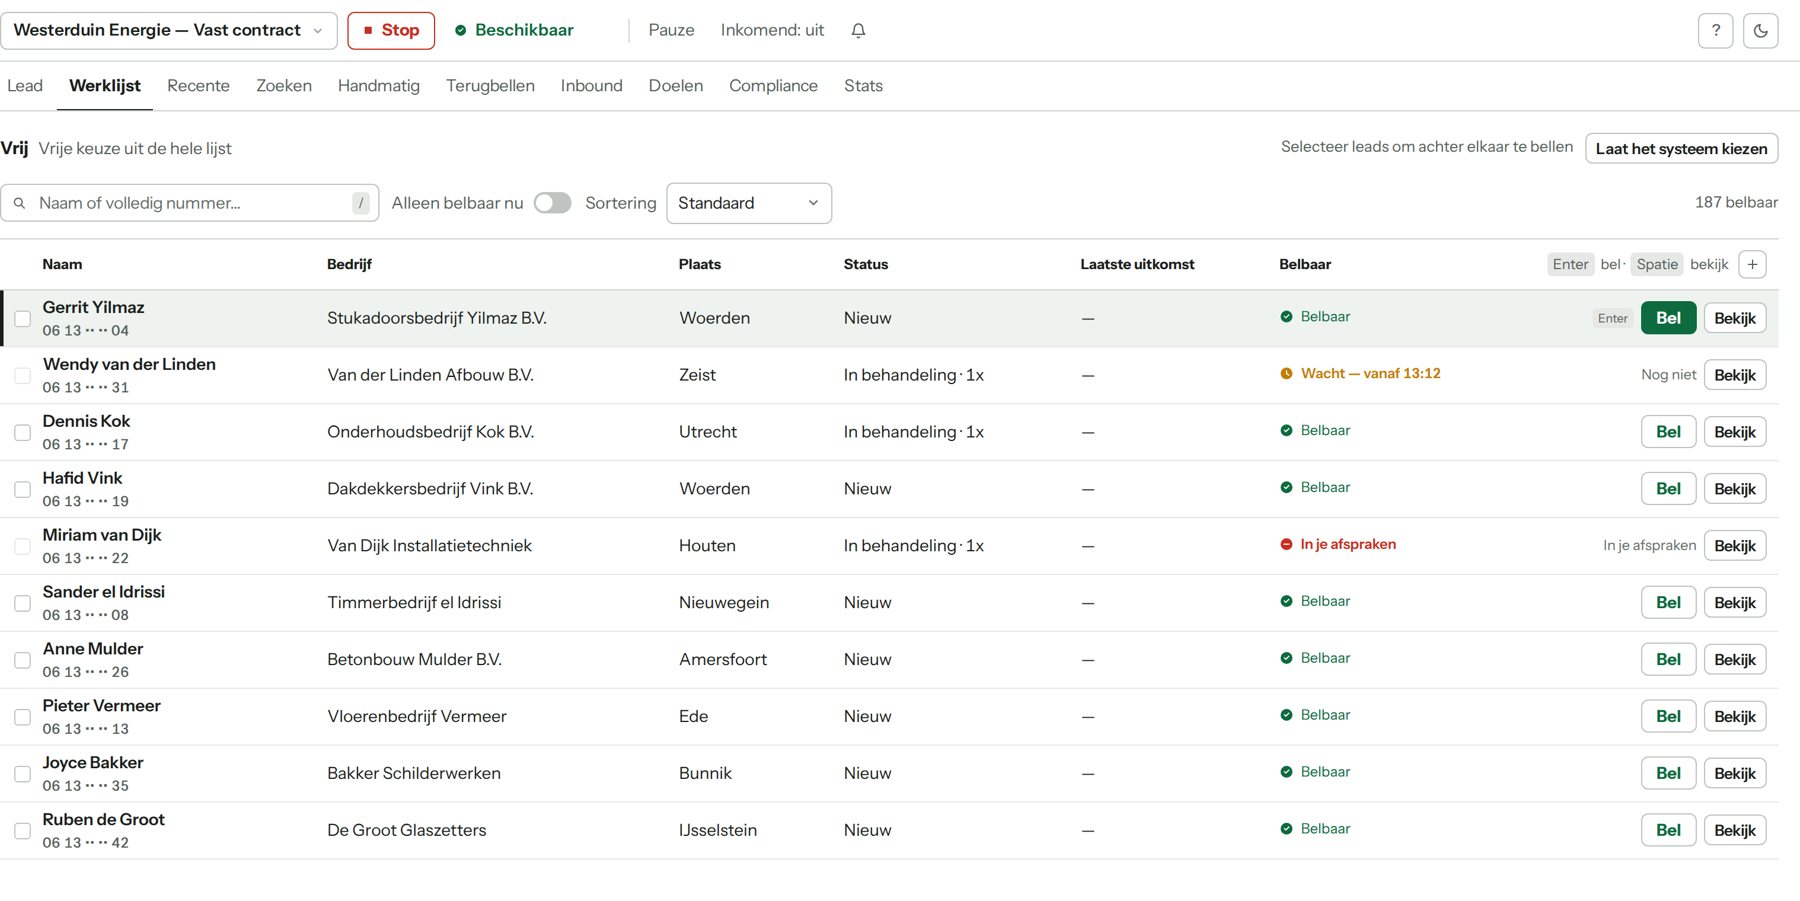
Task: Check the box for Gerrit Yilmaz
Action: pos(22,319)
